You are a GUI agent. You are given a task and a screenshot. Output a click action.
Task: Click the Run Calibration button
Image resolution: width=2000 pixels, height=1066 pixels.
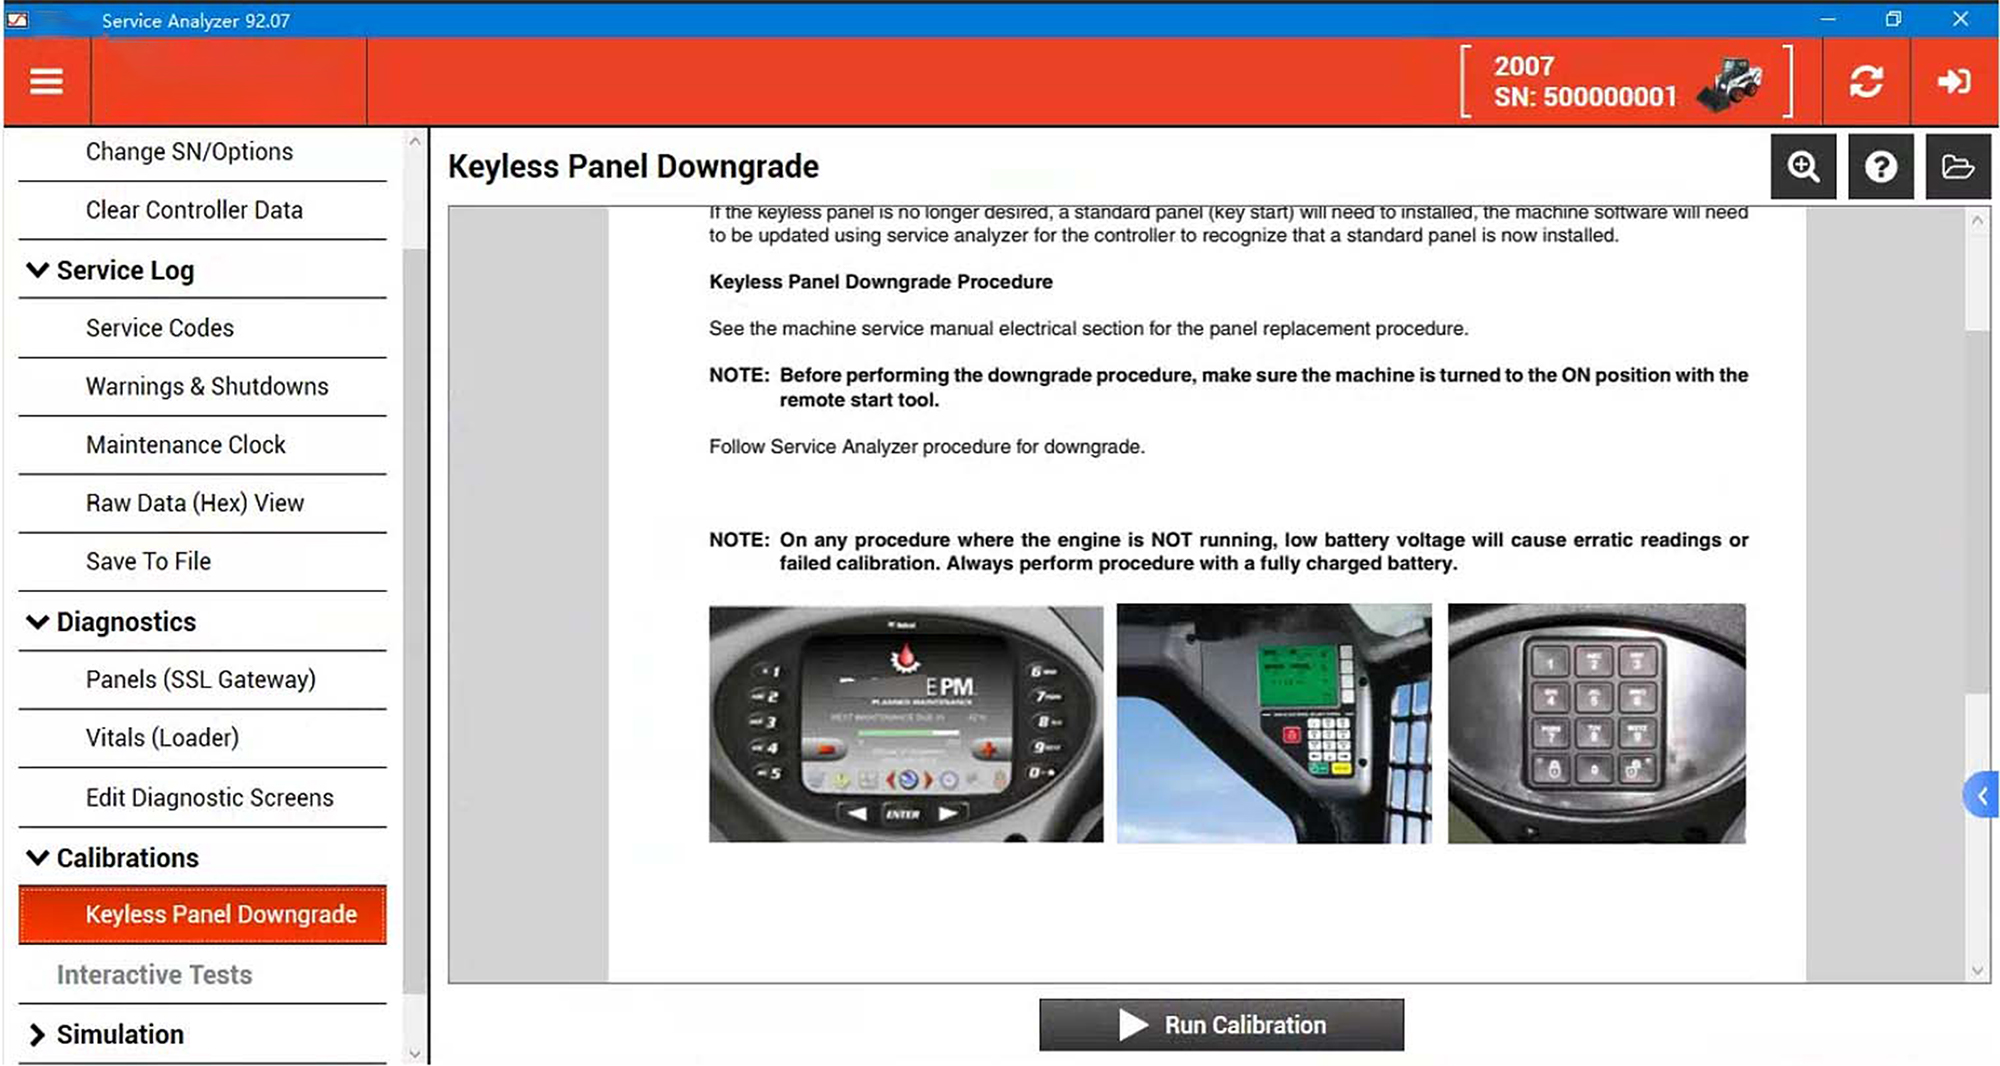pyautogui.click(x=1221, y=1025)
